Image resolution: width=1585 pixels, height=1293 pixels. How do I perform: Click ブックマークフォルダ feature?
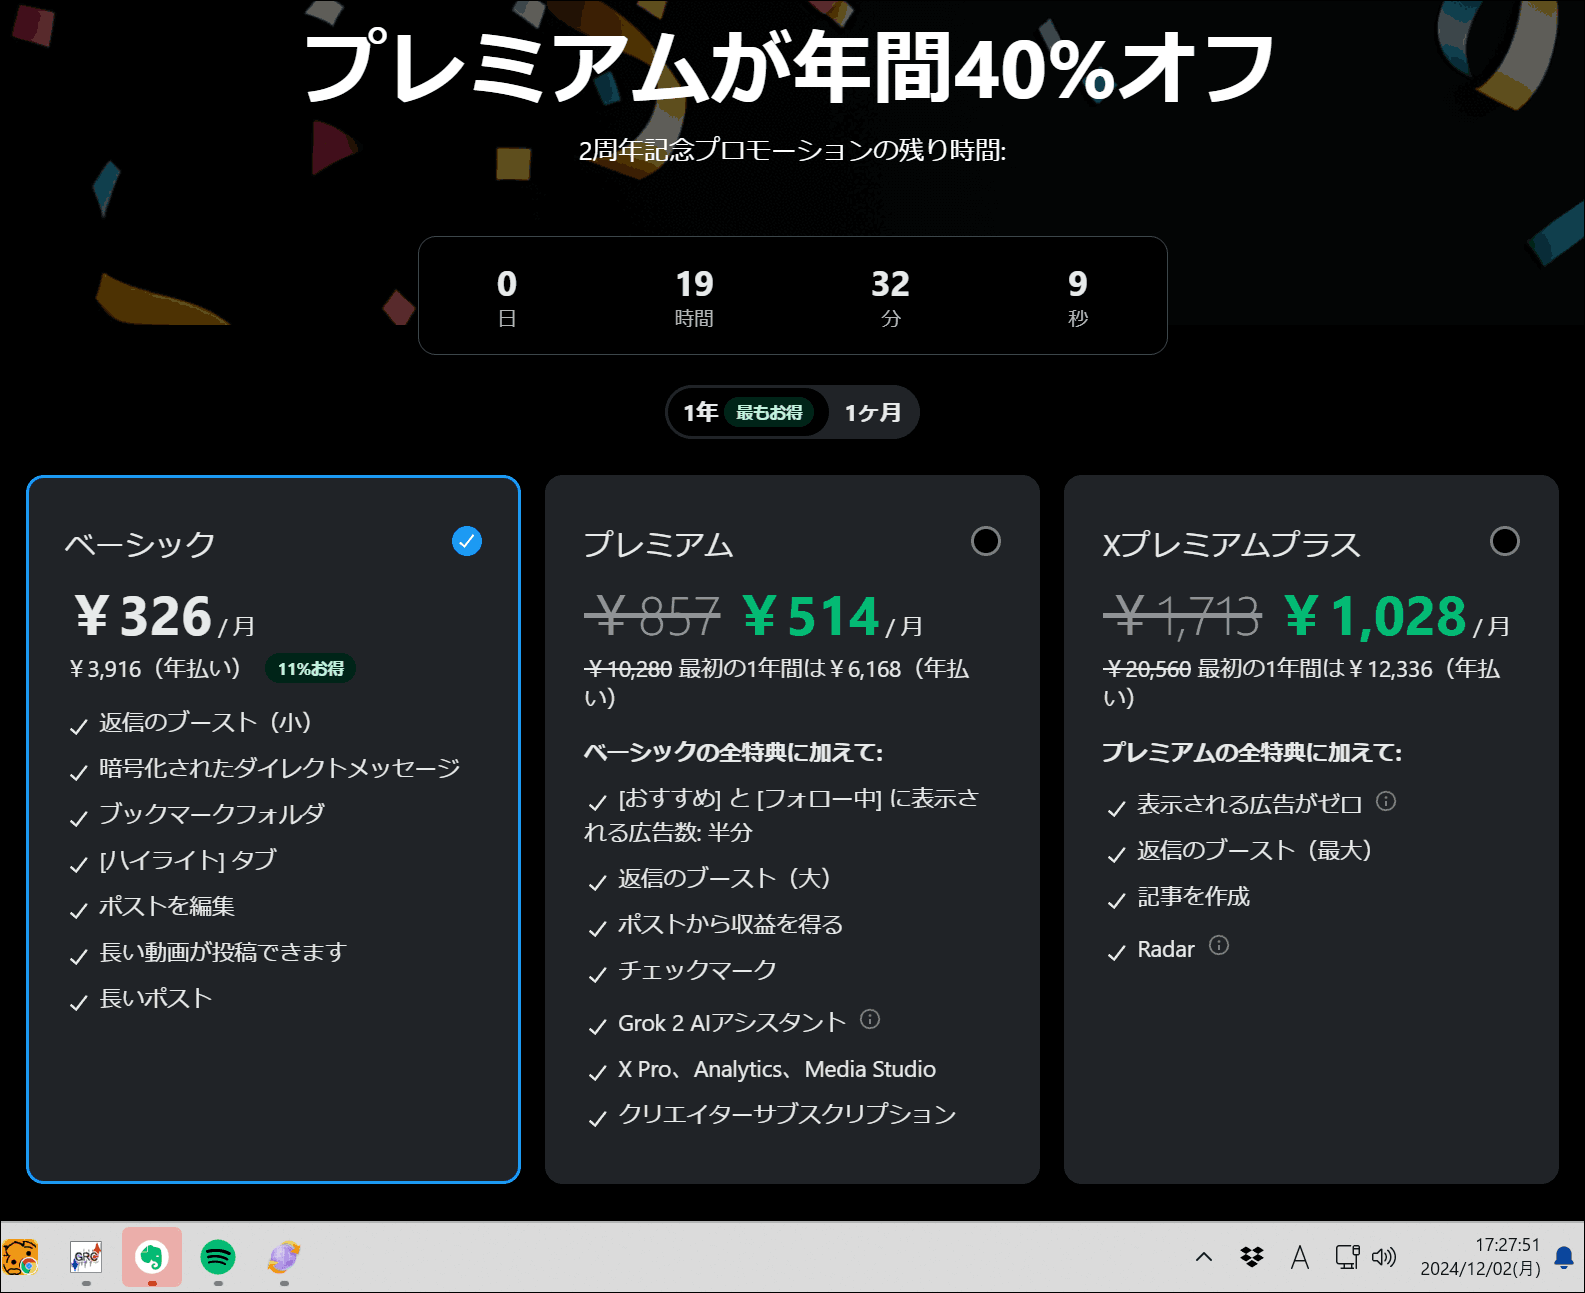coord(212,814)
